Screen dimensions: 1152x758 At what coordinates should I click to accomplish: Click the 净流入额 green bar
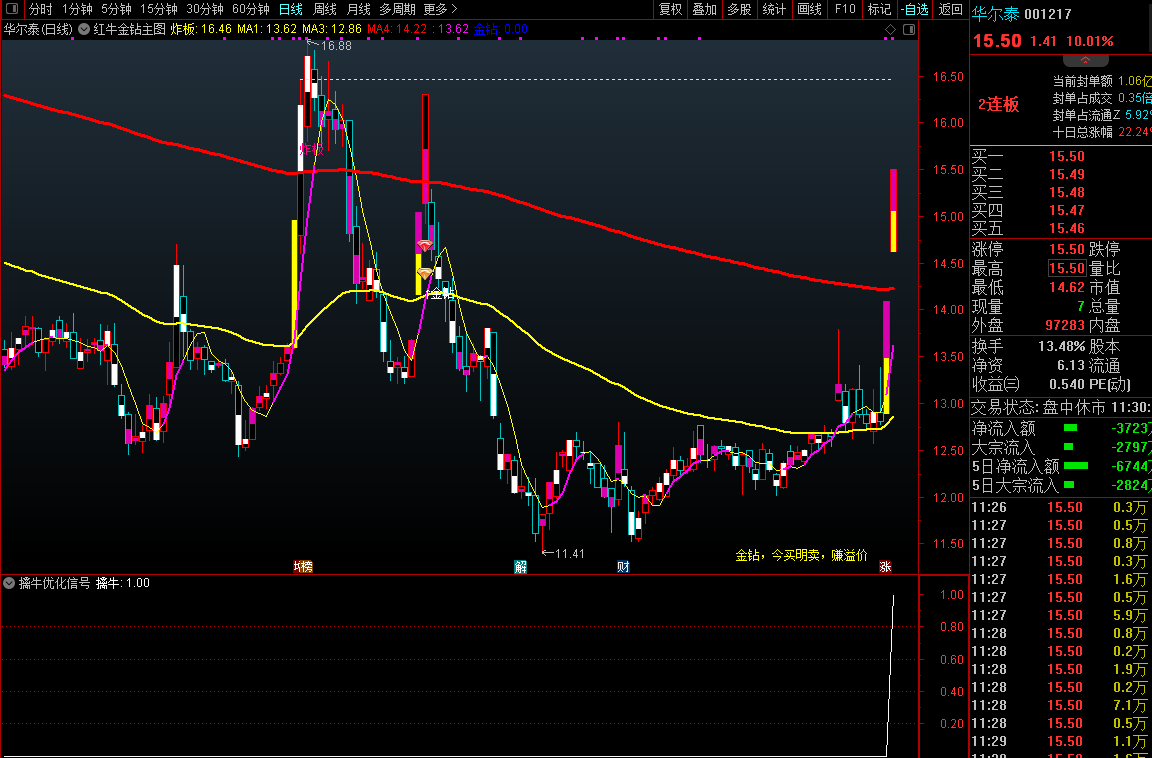coord(1070,427)
